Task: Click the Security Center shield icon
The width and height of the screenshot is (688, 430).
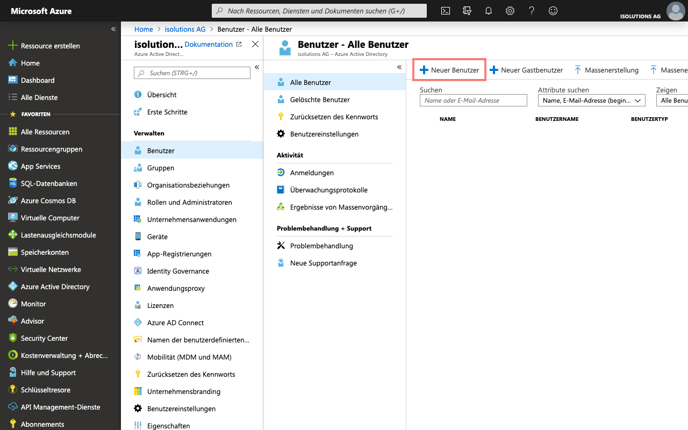Action: (13, 338)
